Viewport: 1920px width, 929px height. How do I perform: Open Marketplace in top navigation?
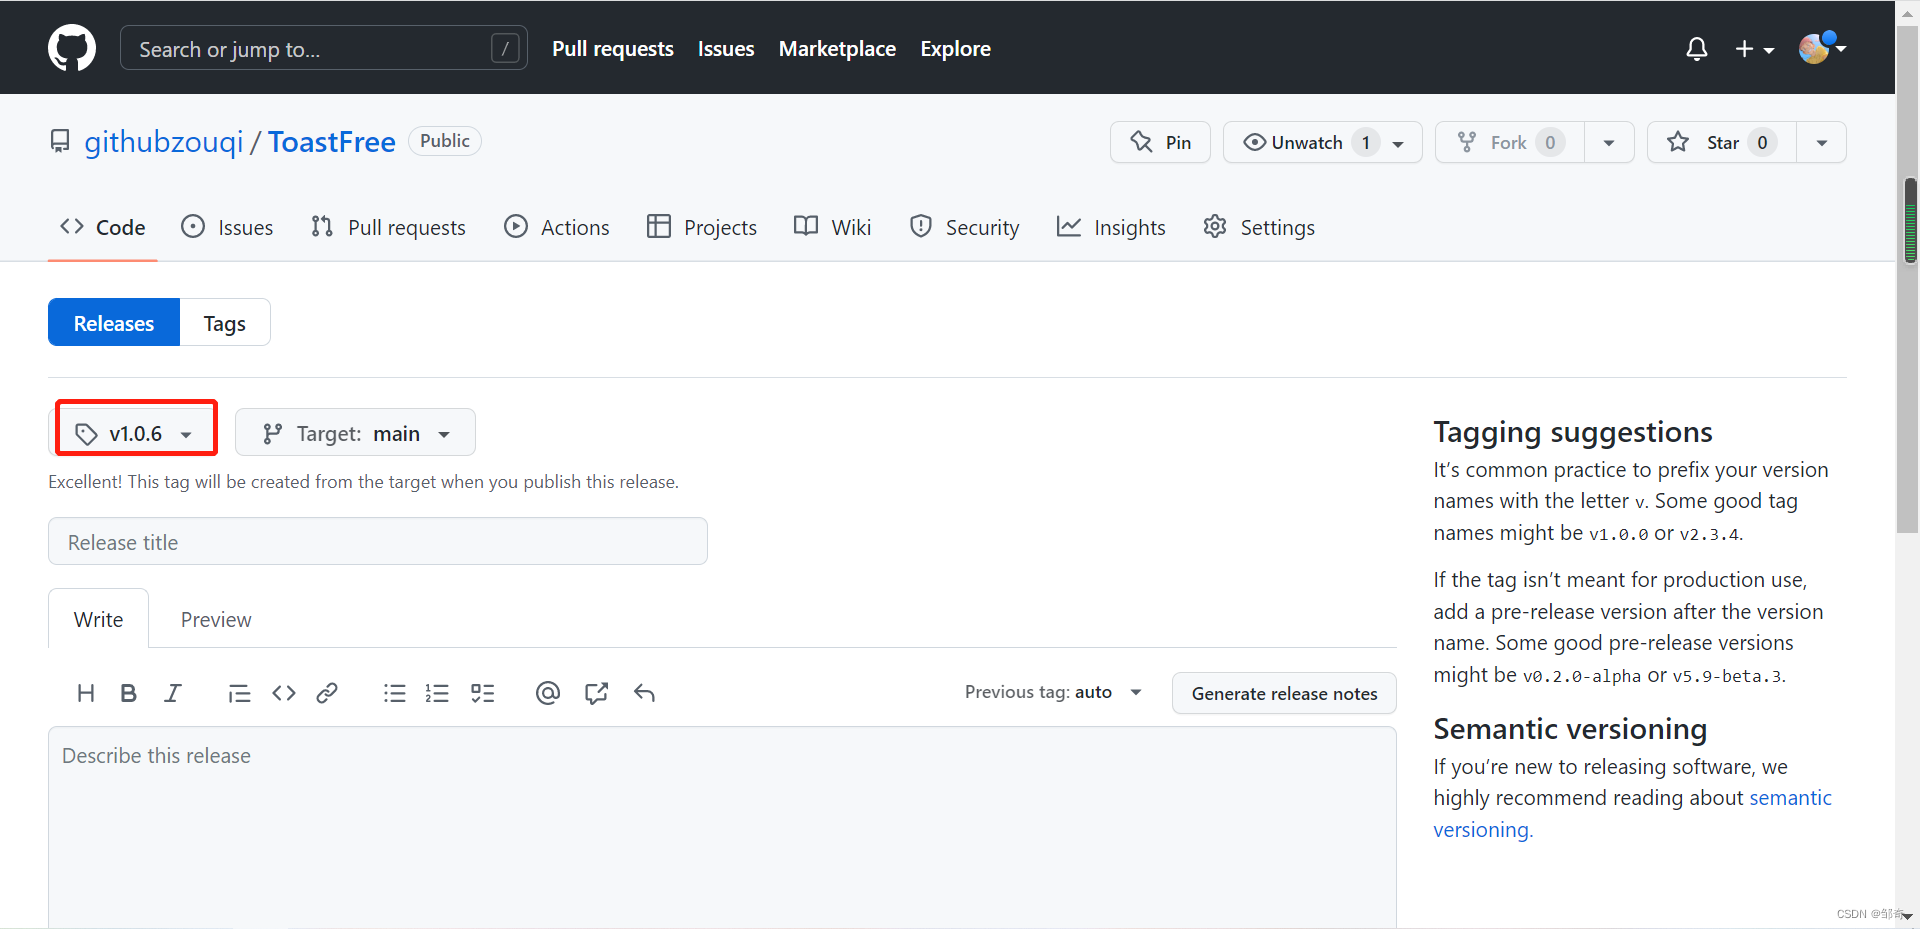pos(837,48)
